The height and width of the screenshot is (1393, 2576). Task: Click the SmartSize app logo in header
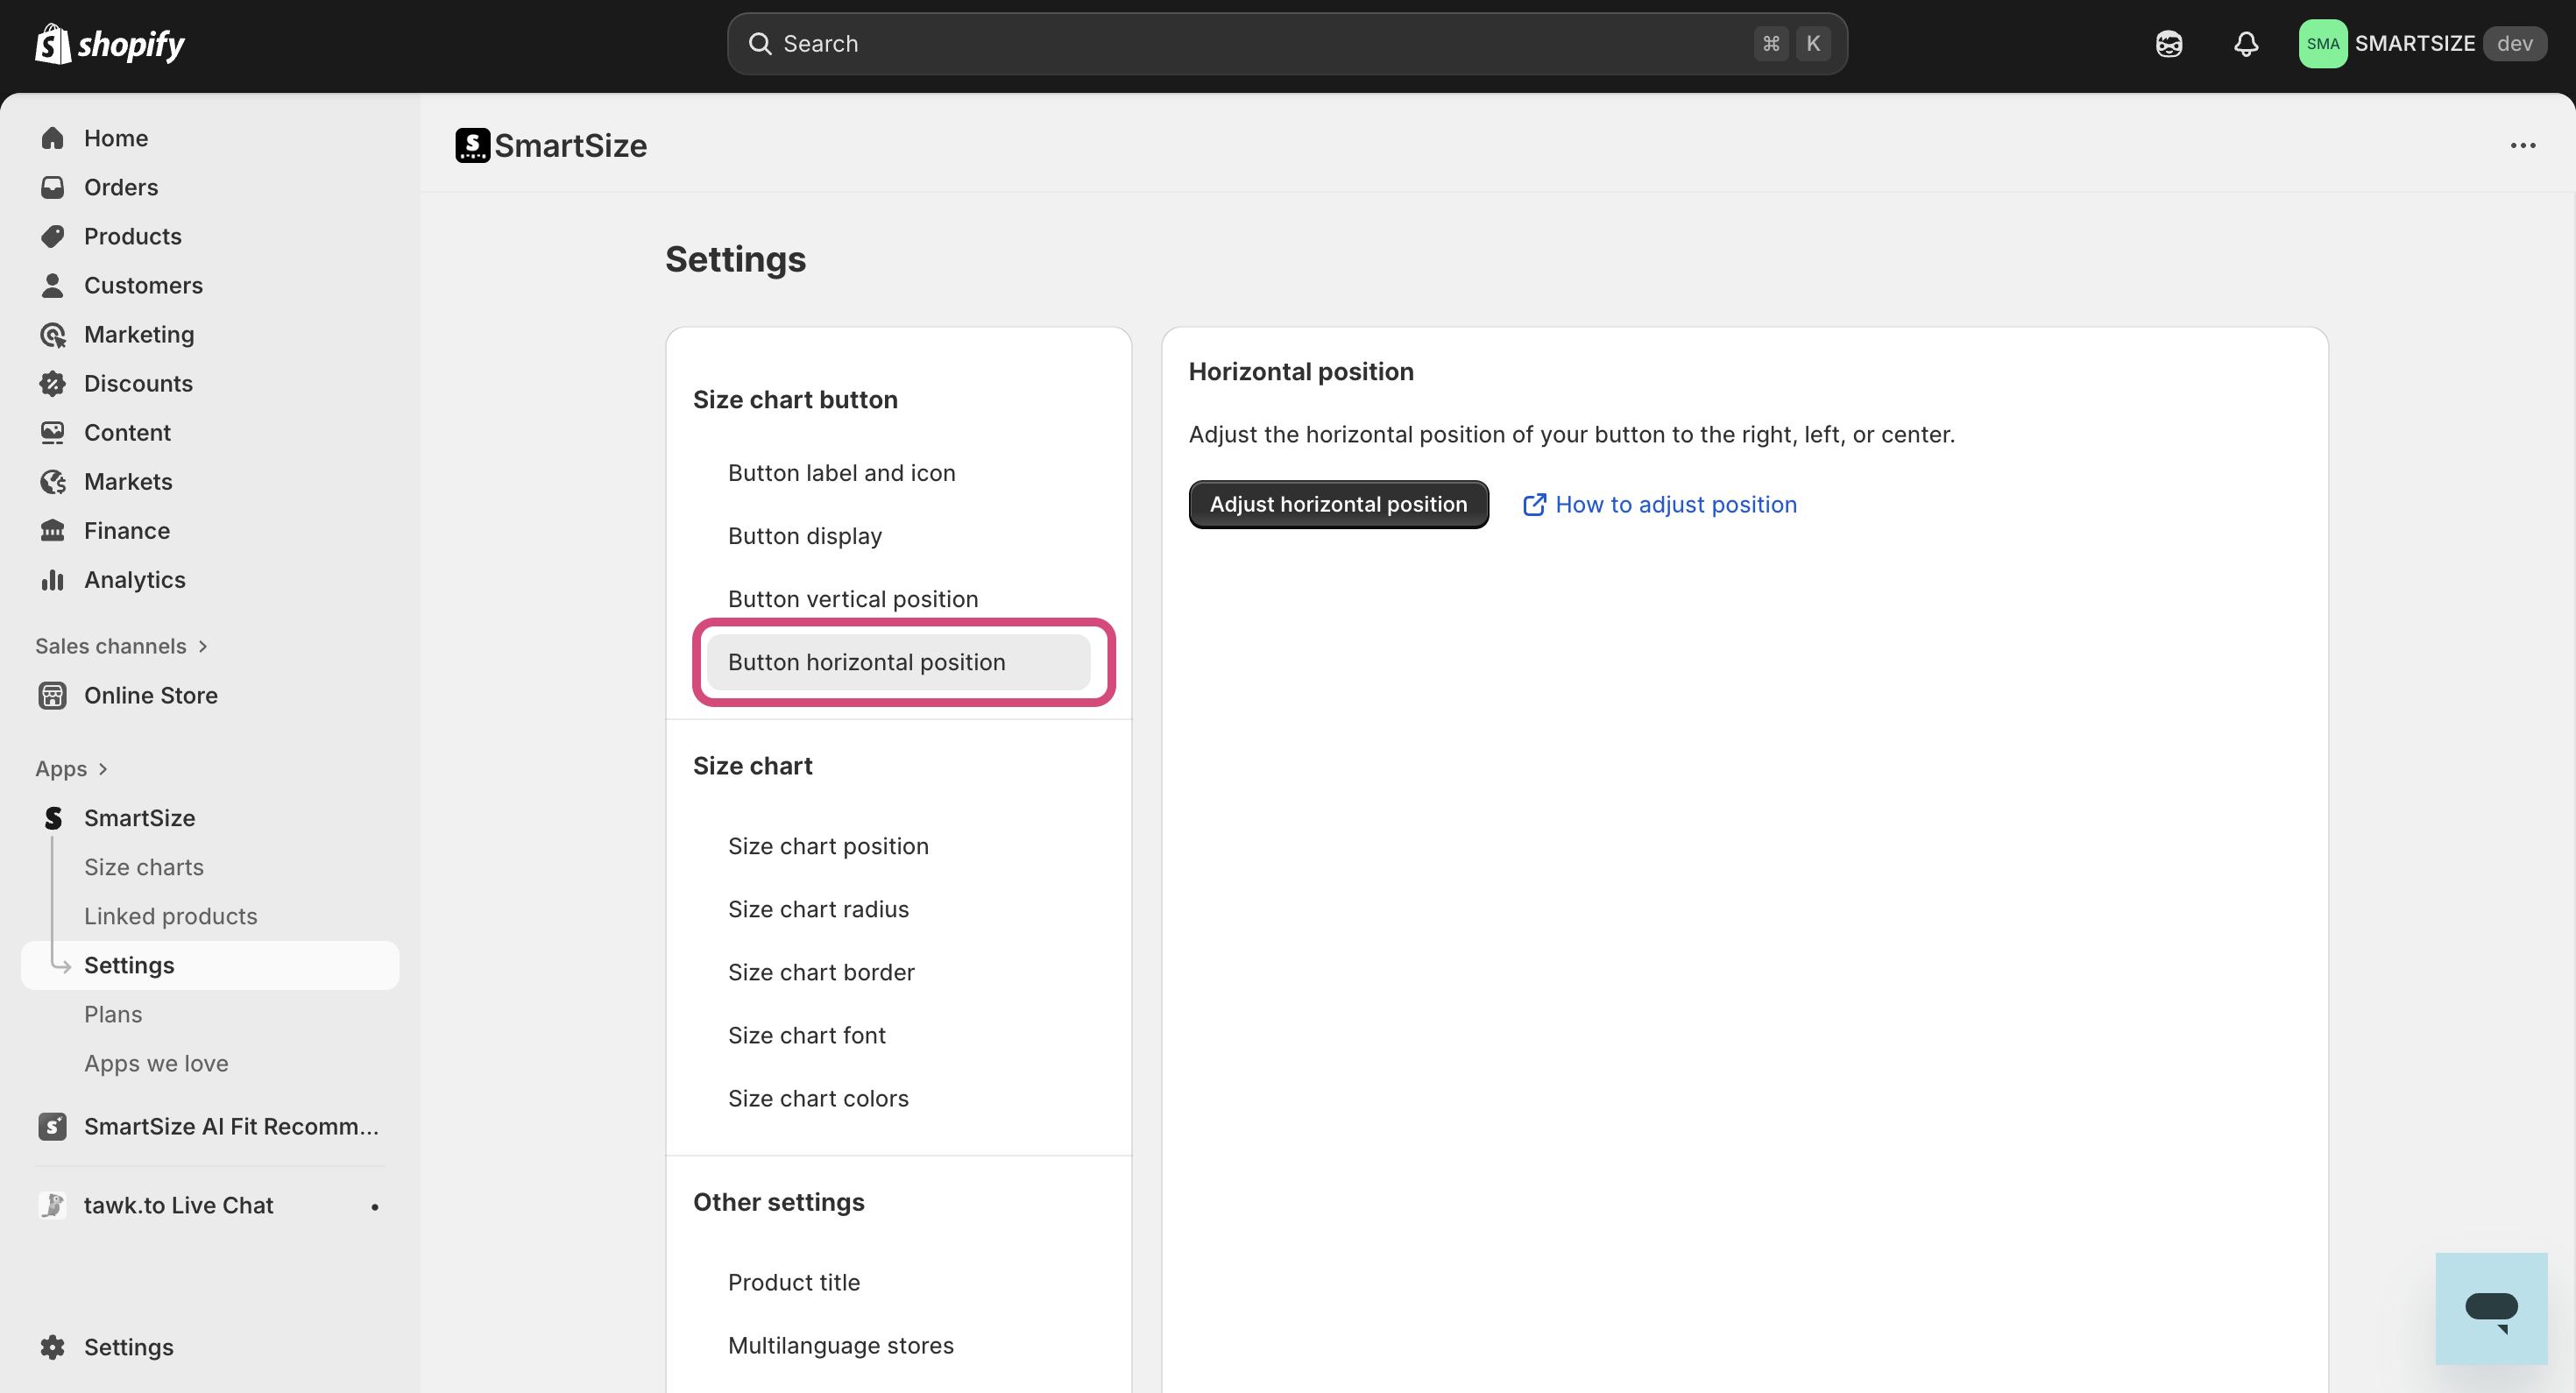point(472,145)
